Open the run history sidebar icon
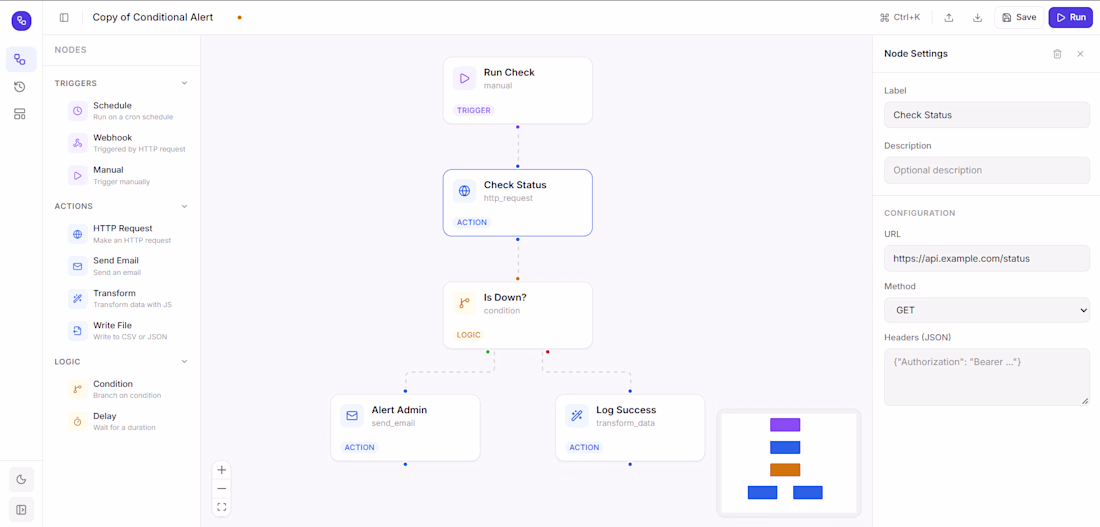 tap(20, 86)
